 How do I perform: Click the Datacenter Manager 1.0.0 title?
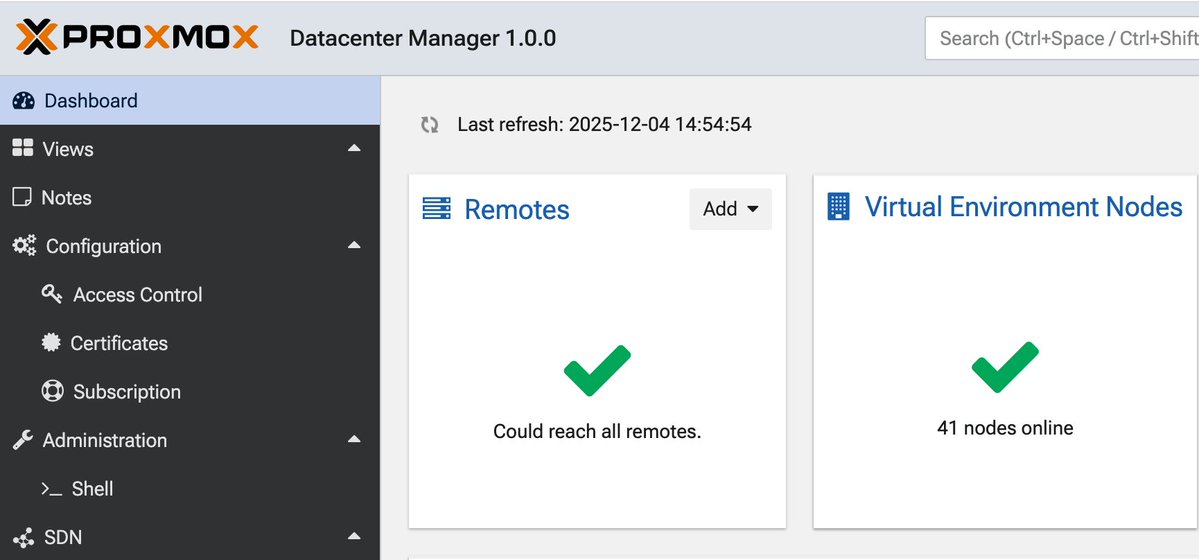click(x=423, y=38)
